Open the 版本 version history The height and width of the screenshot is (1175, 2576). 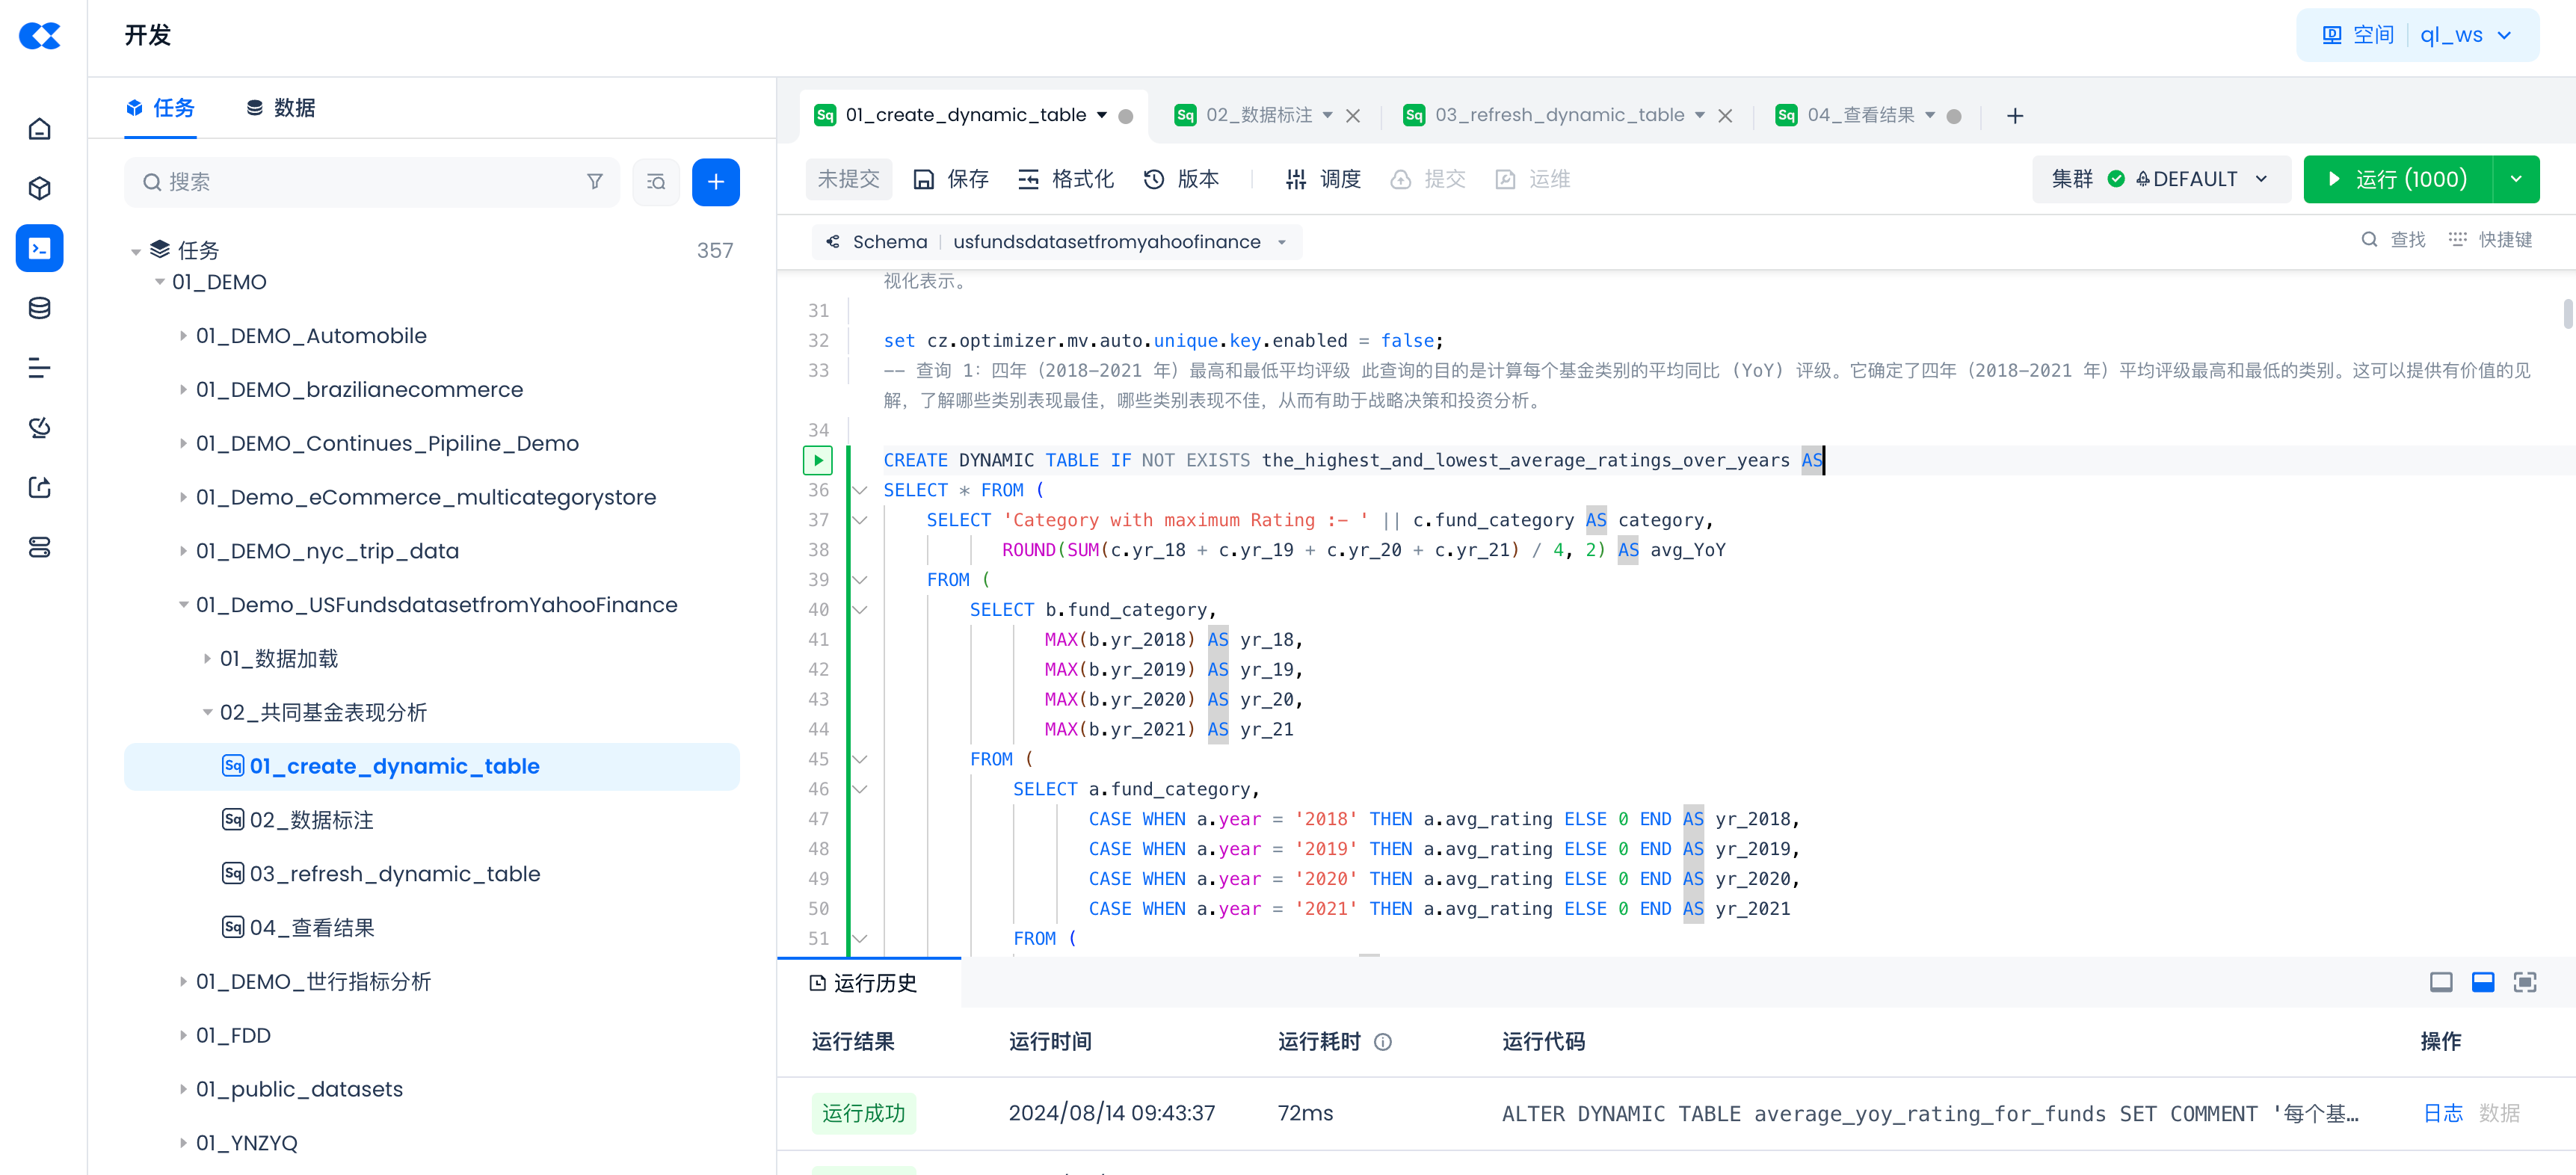tap(1181, 179)
